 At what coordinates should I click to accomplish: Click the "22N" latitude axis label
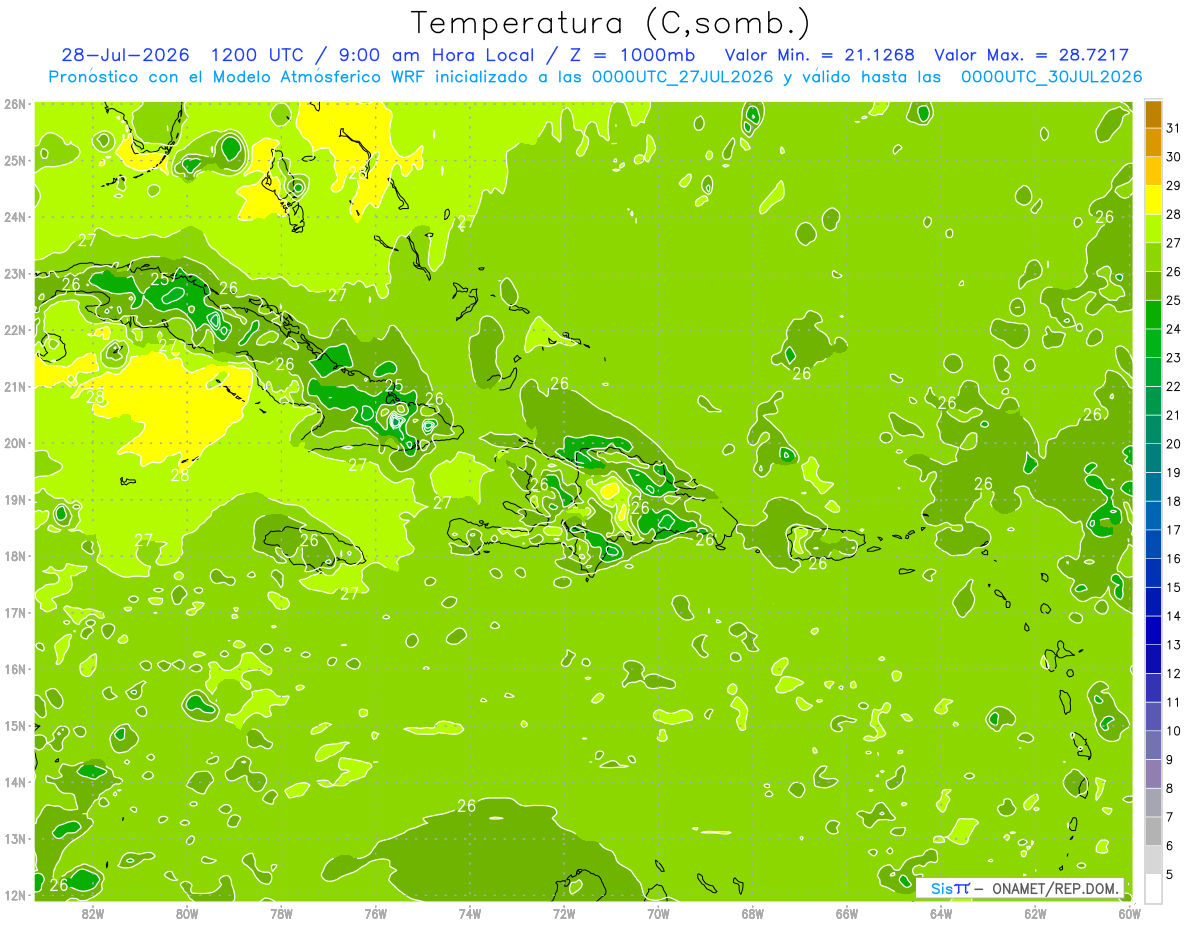[x=15, y=330]
